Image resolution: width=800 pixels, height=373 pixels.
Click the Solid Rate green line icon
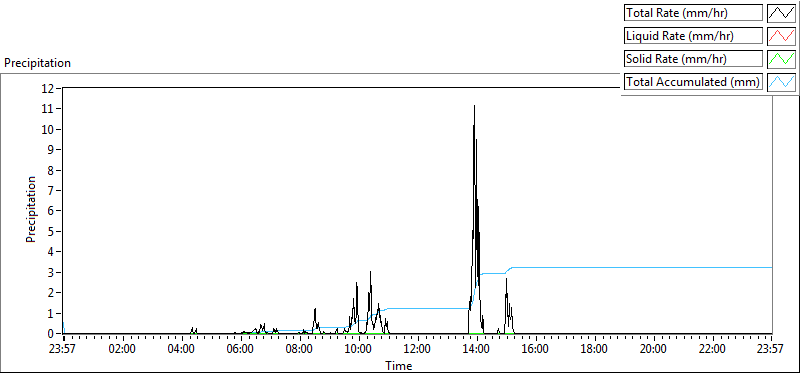tap(781, 59)
